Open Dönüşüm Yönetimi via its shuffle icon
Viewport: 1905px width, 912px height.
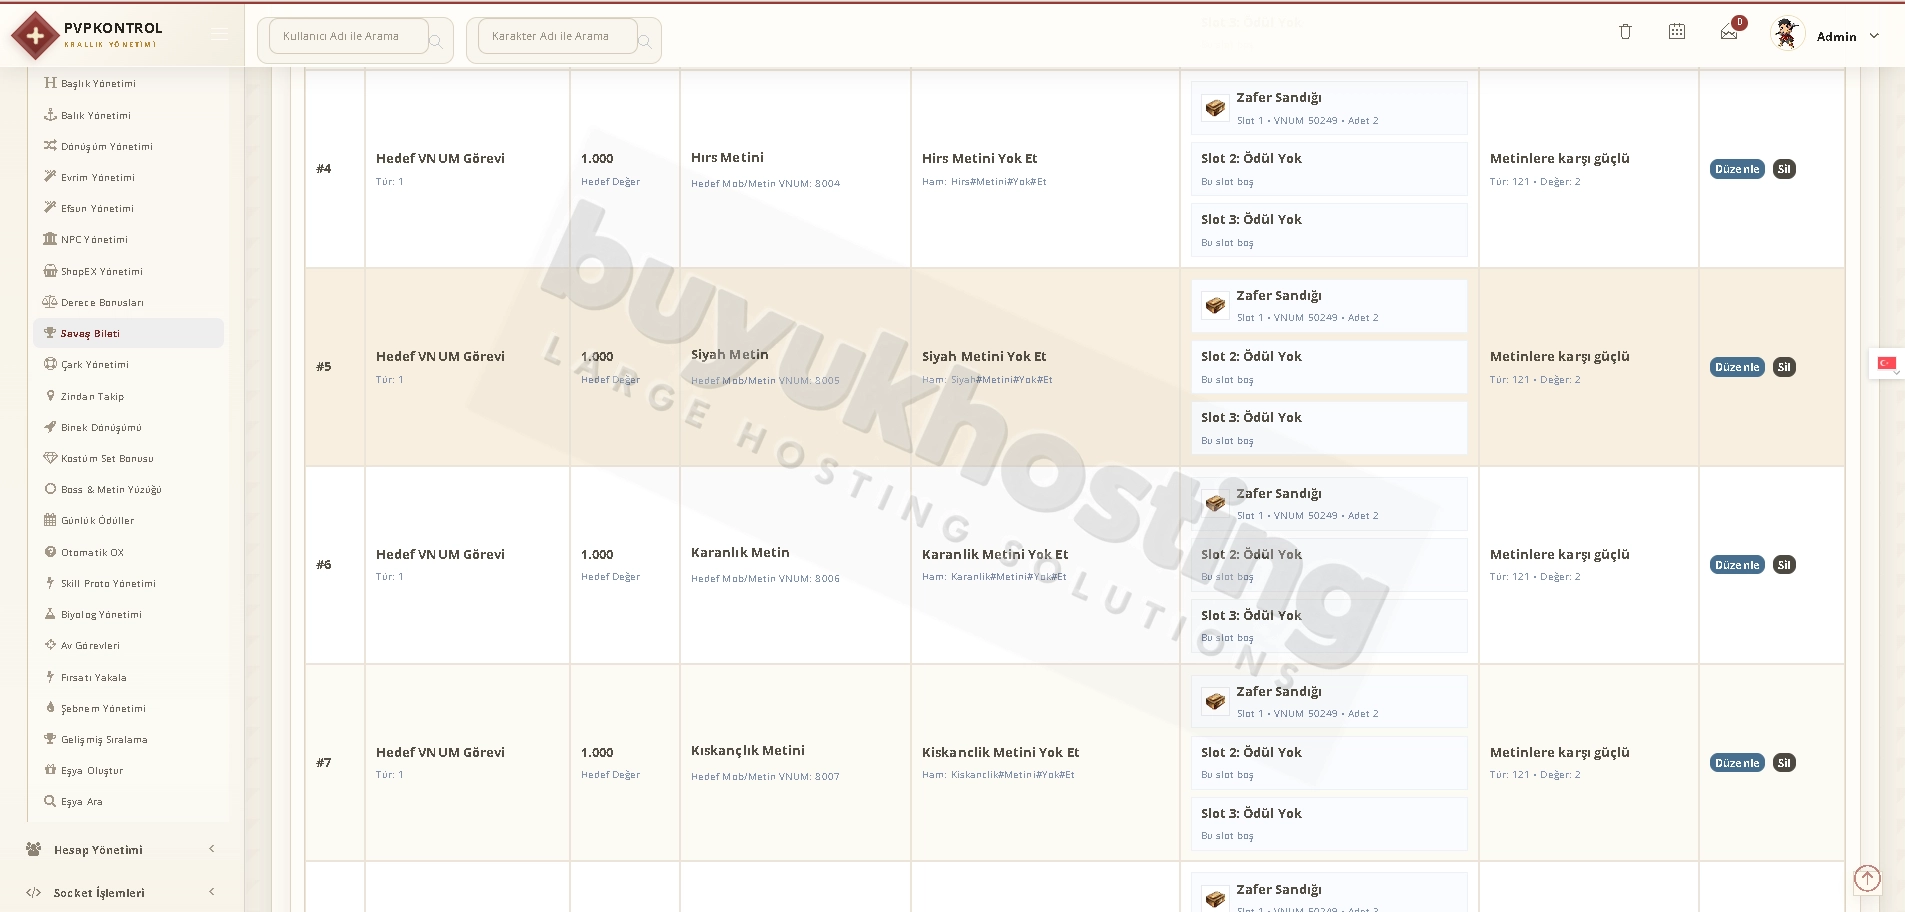[50, 146]
